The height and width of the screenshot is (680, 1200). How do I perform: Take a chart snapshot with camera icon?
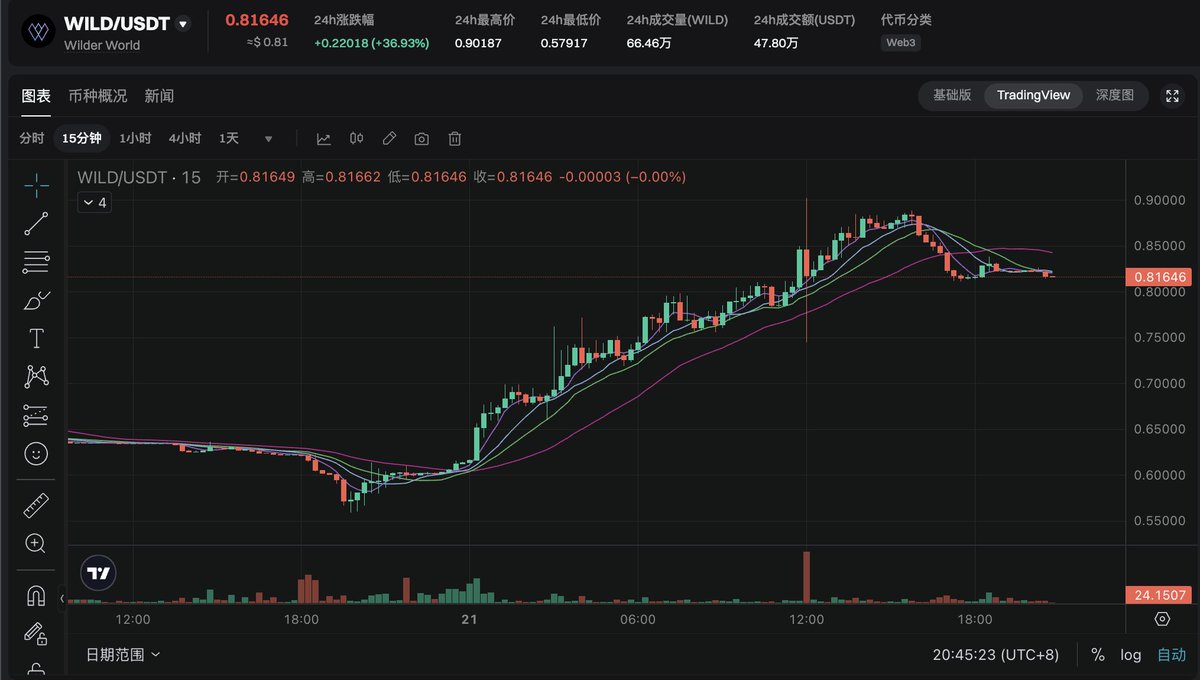click(422, 139)
